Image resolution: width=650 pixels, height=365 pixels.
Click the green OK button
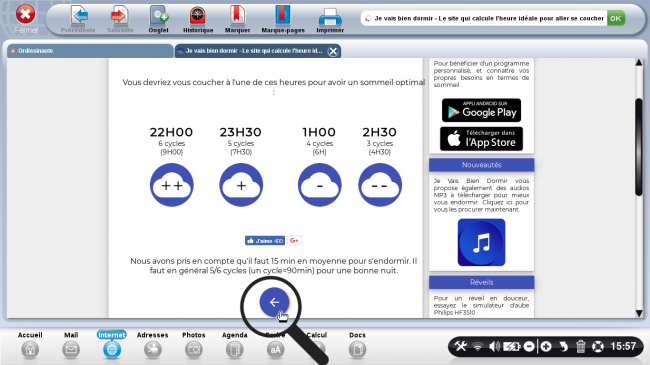click(616, 18)
